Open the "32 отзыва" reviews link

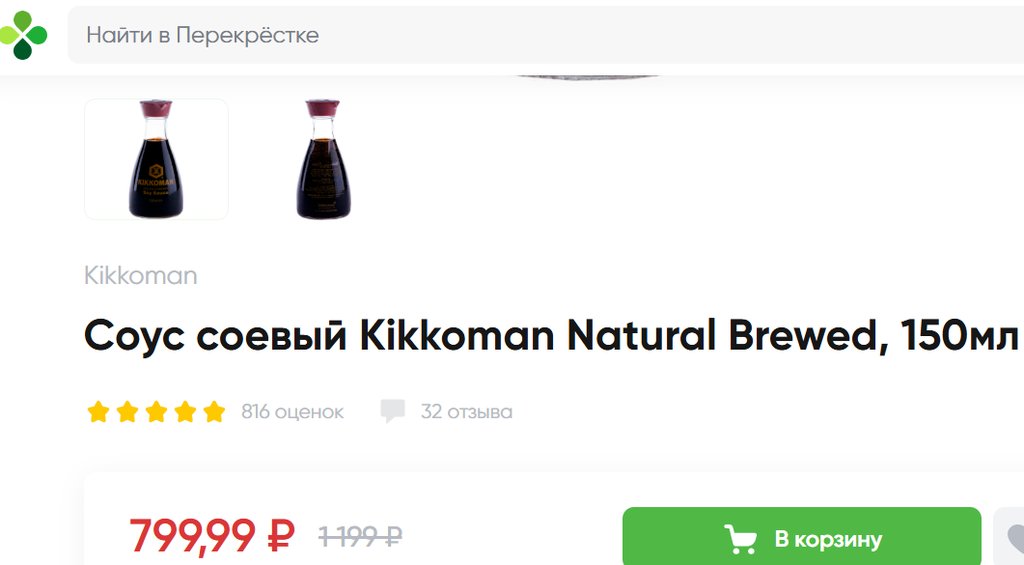(x=466, y=412)
